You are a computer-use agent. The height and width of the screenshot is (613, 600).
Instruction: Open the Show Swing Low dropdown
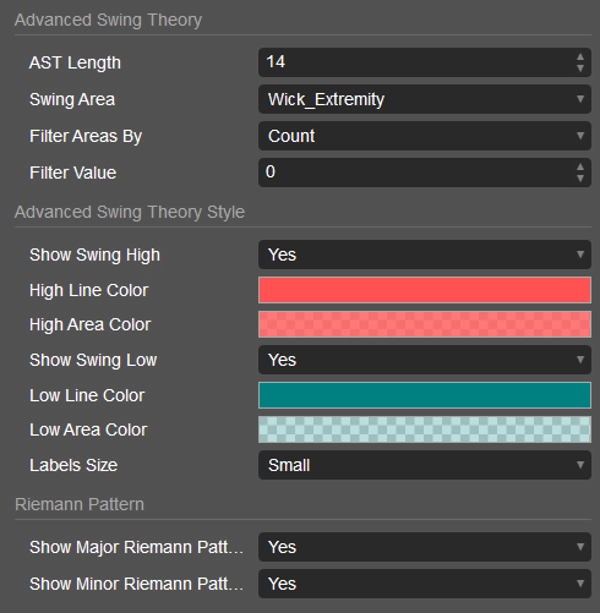coord(424,359)
